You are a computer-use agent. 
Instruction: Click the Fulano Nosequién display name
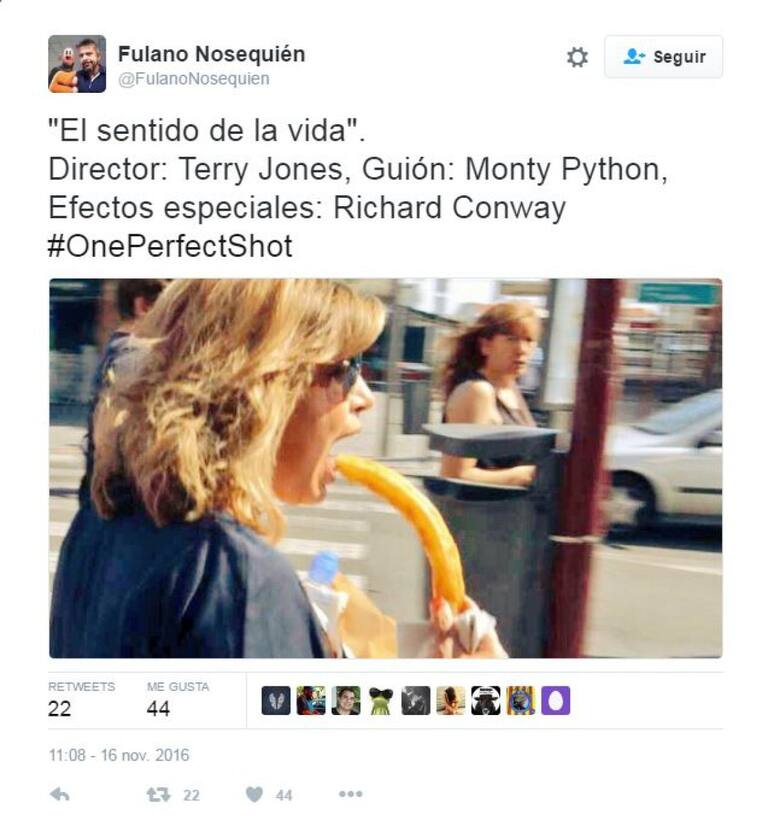click(212, 53)
